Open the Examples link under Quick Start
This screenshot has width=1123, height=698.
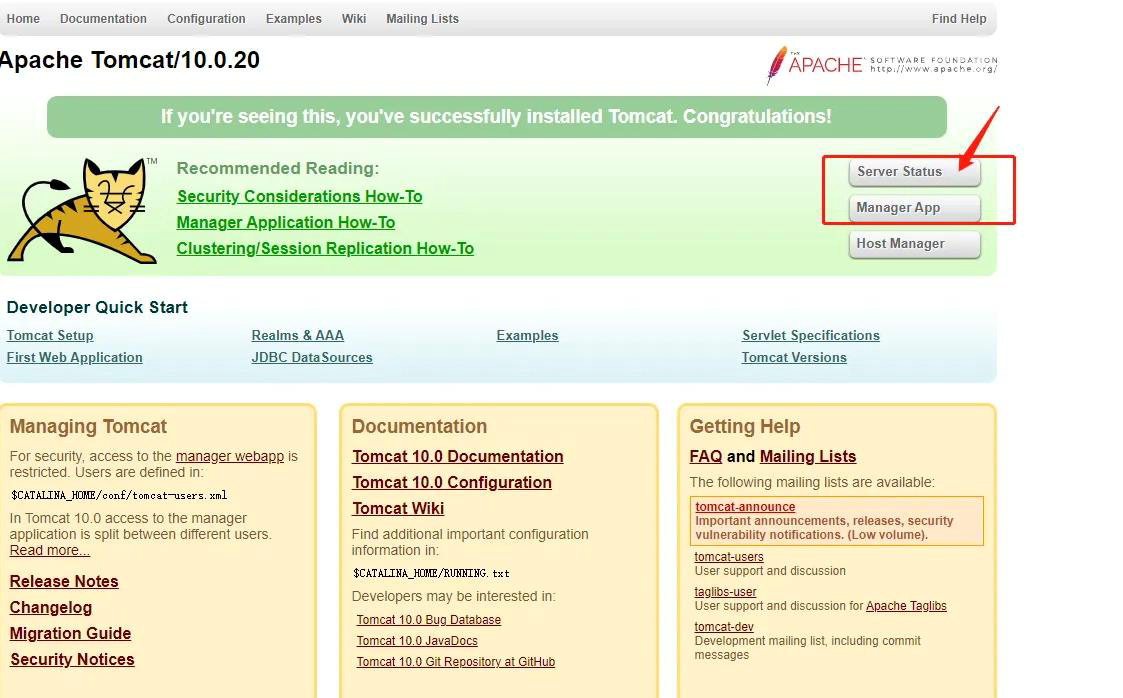click(x=527, y=336)
